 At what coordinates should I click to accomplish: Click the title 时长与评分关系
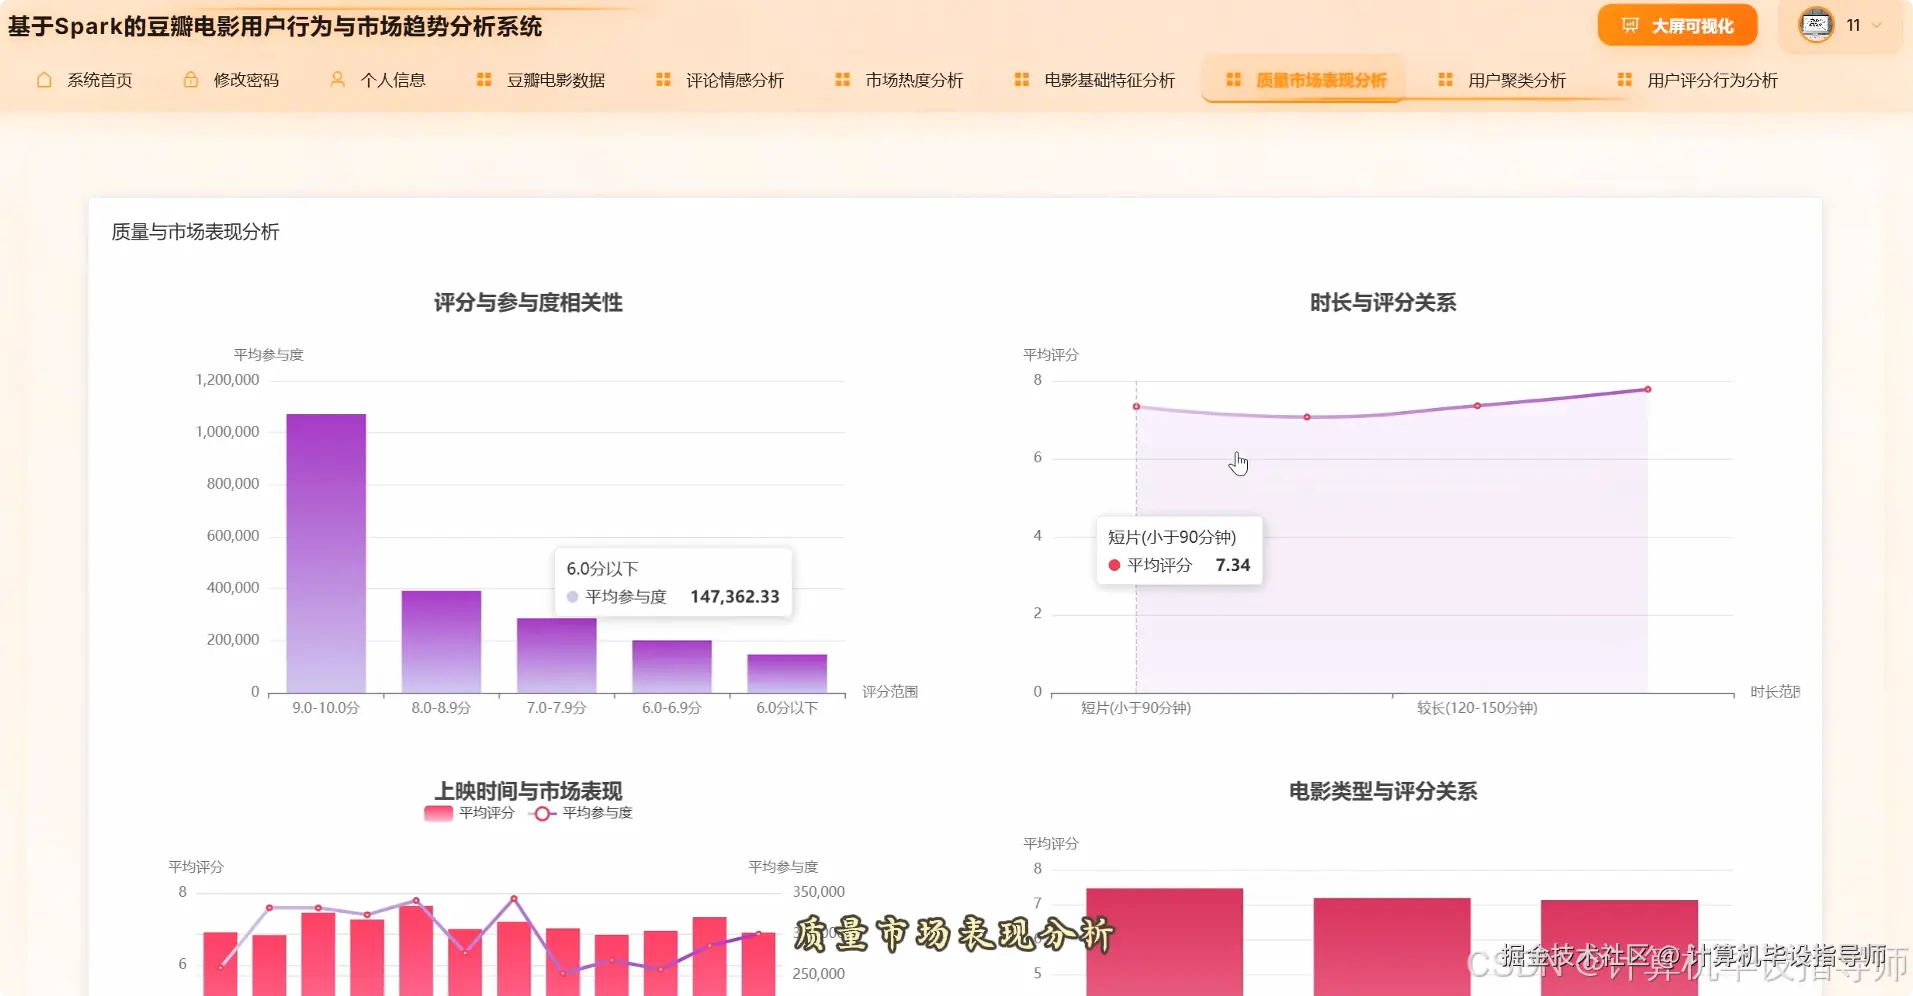[1383, 303]
